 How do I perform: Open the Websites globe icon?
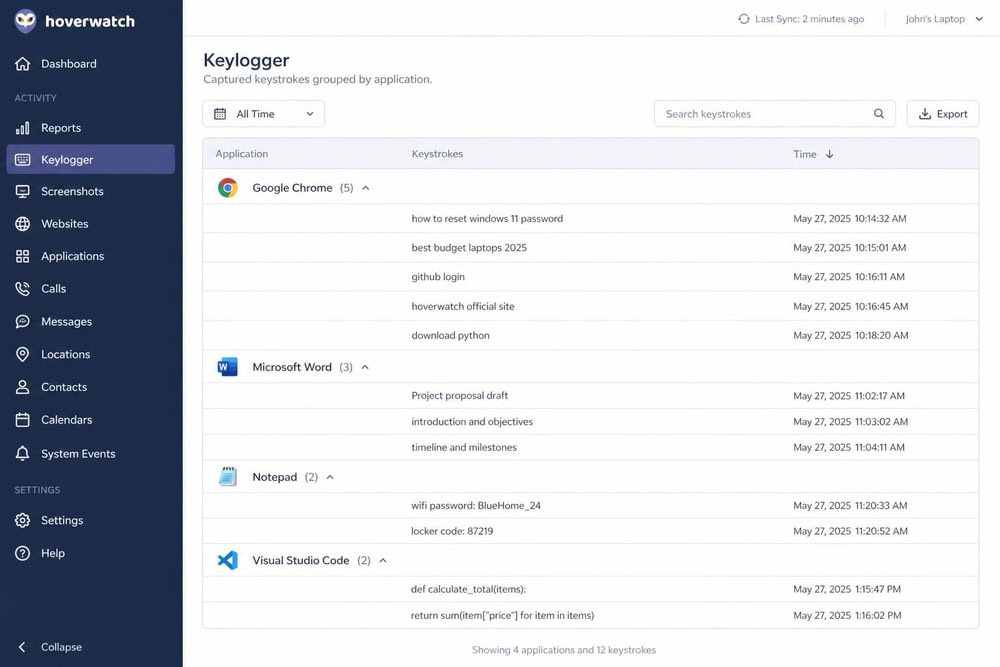[x=22, y=224]
